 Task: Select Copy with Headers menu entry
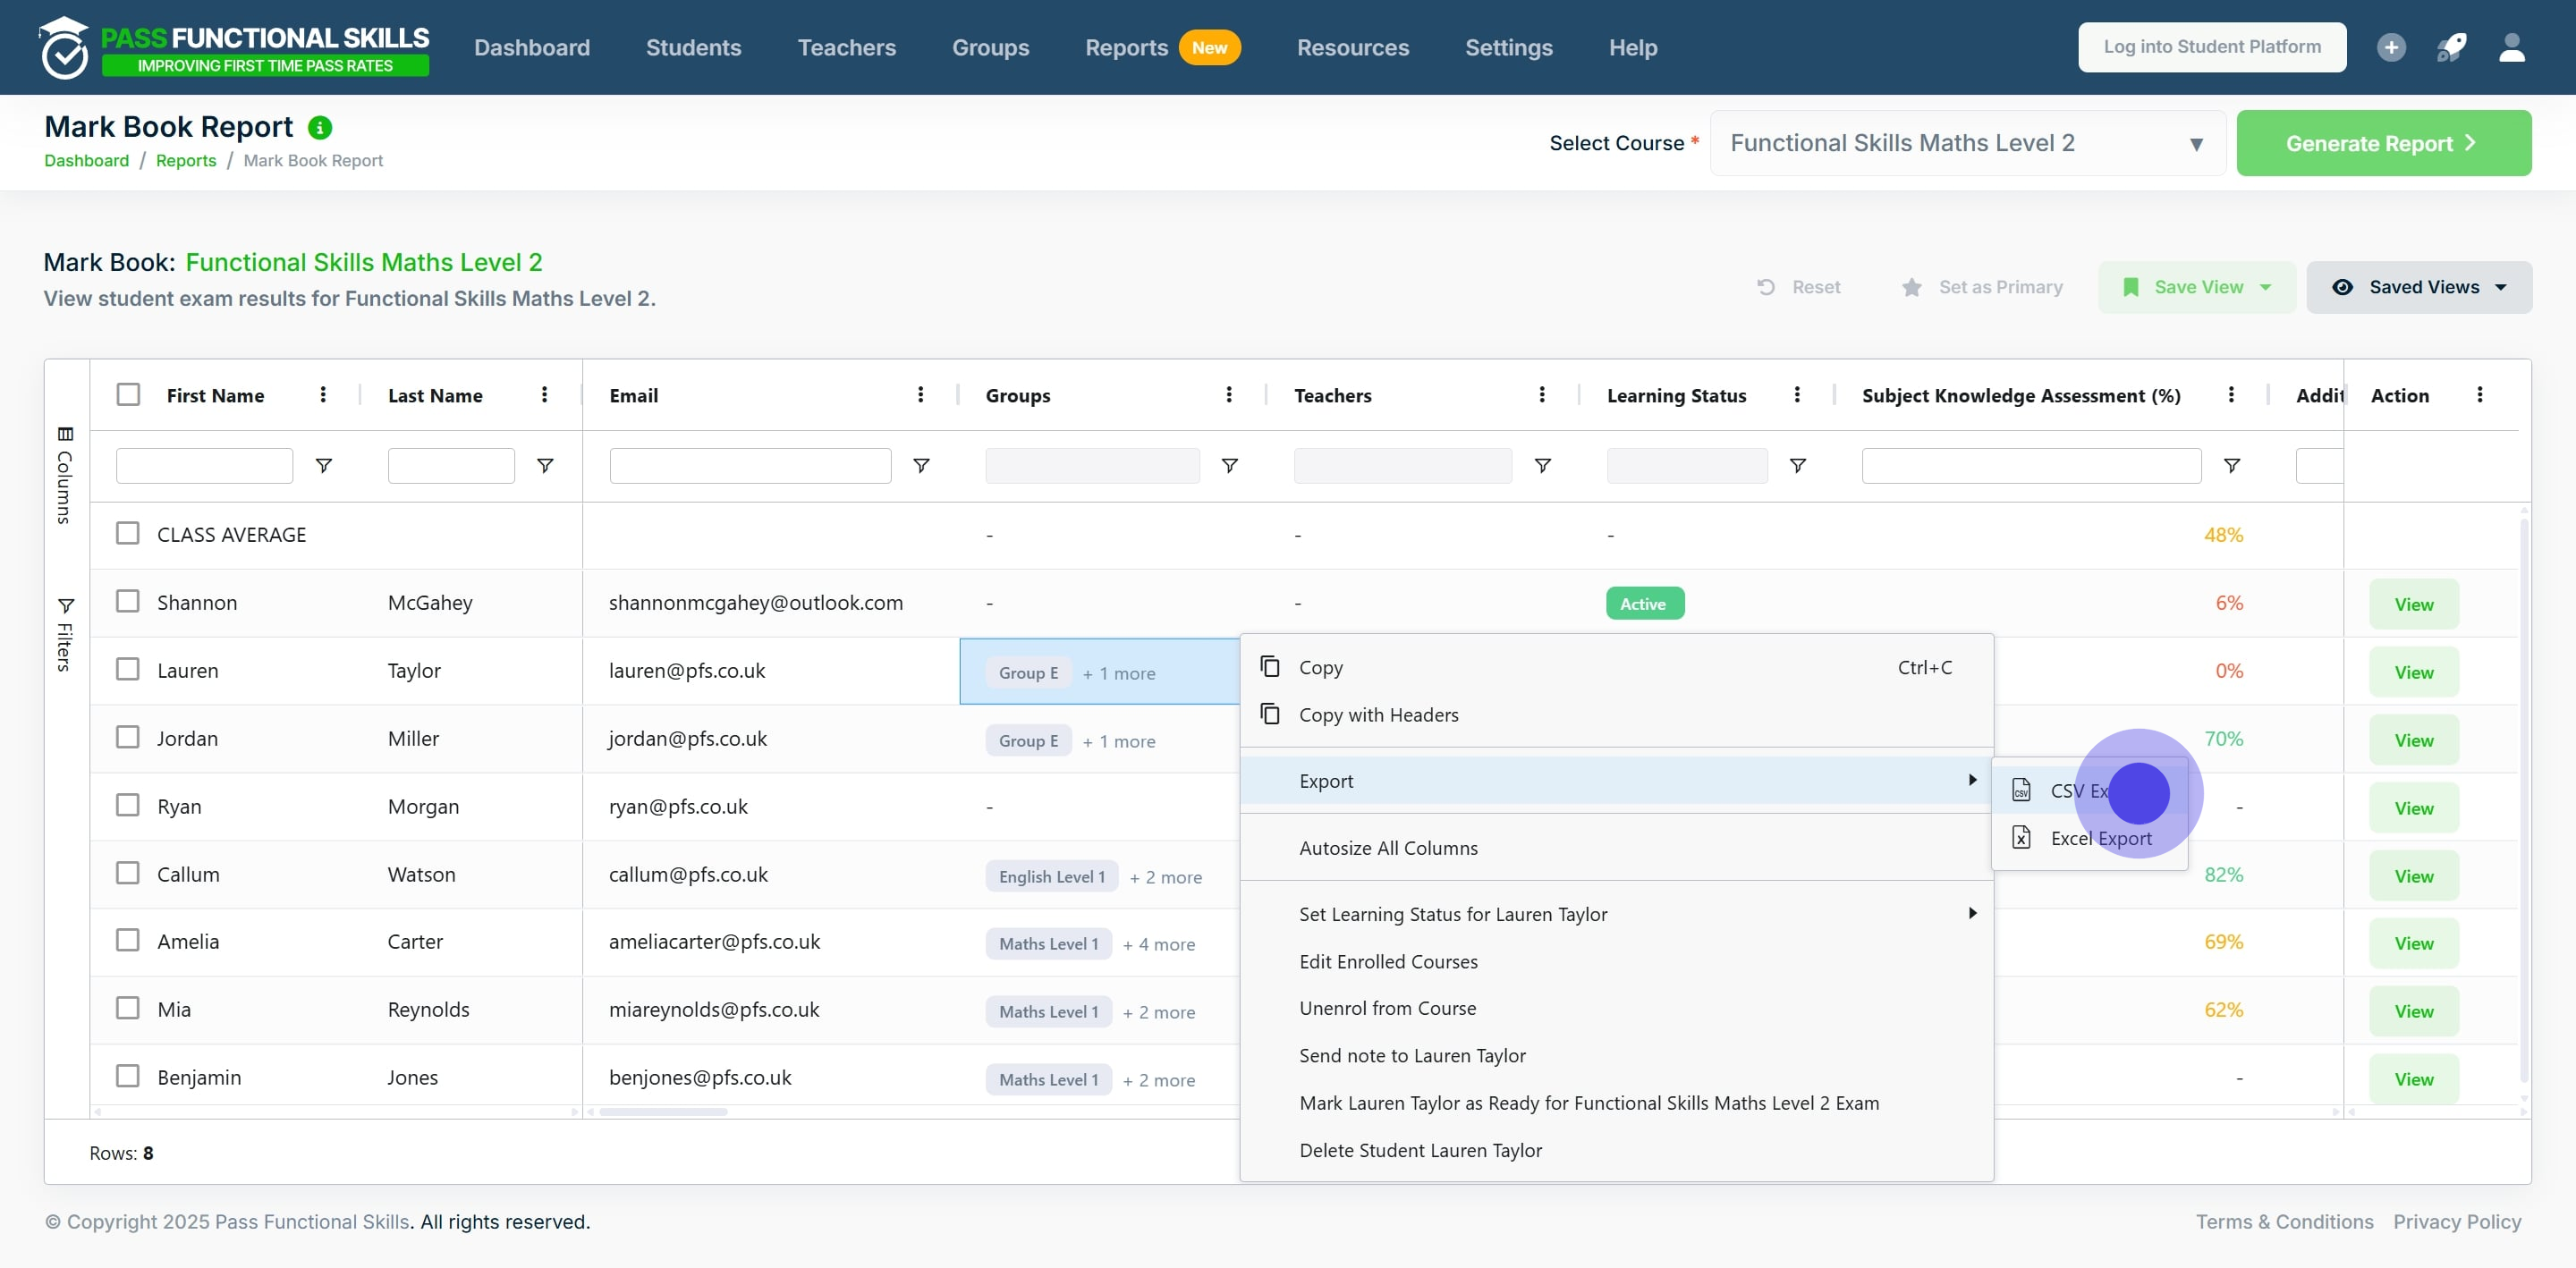[x=1378, y=714]
